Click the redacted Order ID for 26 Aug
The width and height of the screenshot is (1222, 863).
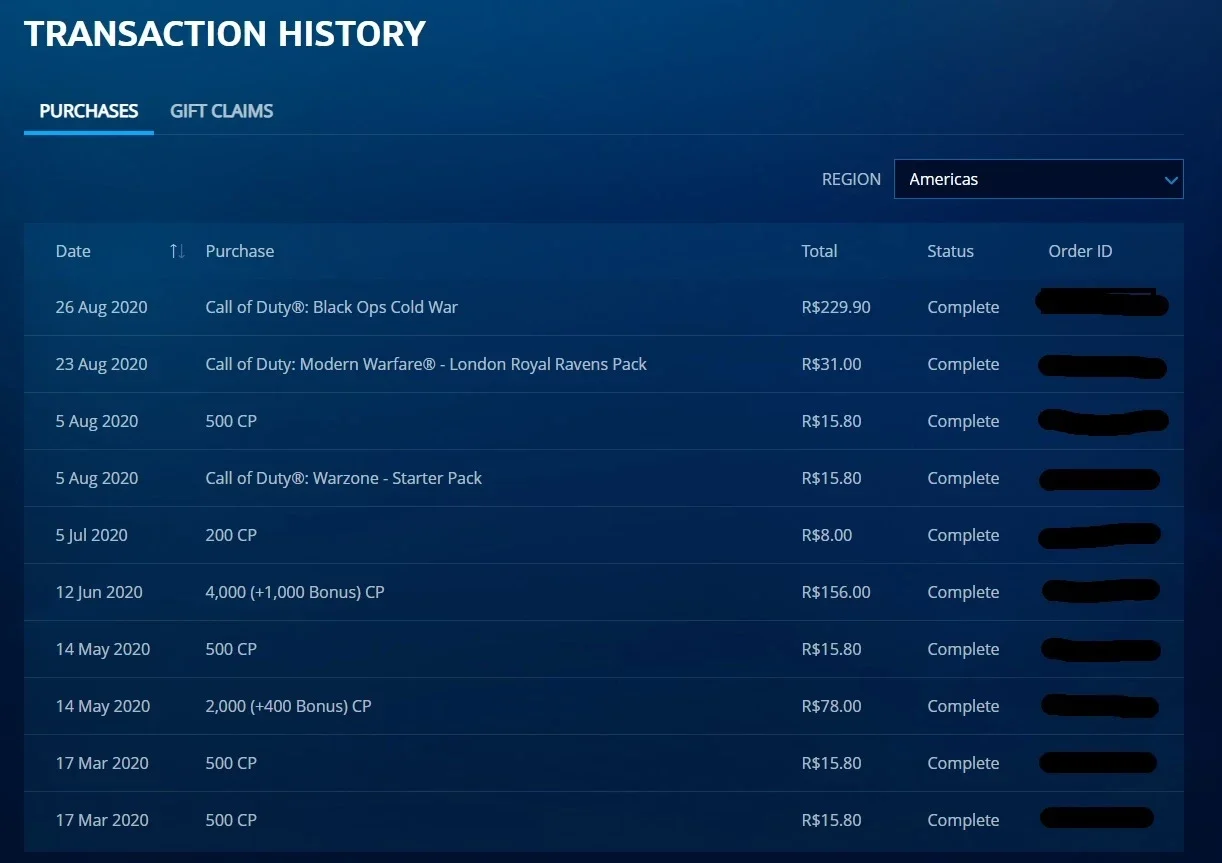point(1102,302)
